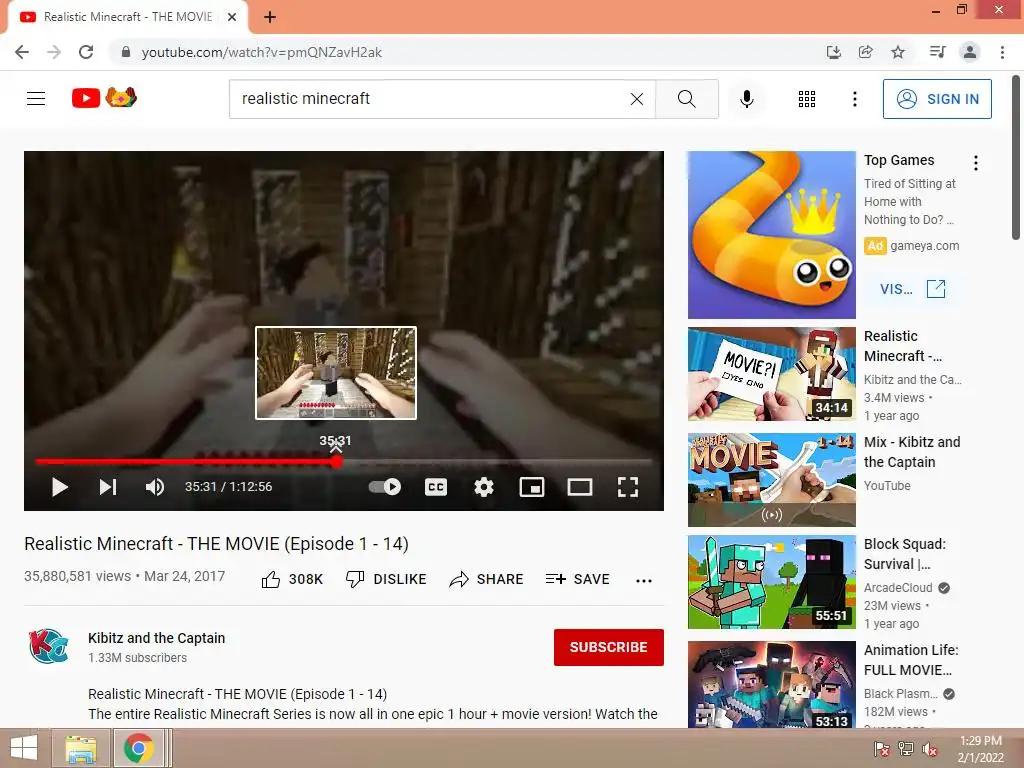This screenshot has height=768, width=1024.
Task: Select the Realistic Minecraft - THE MOVIE tab
Action: click(x=128, y=18)
